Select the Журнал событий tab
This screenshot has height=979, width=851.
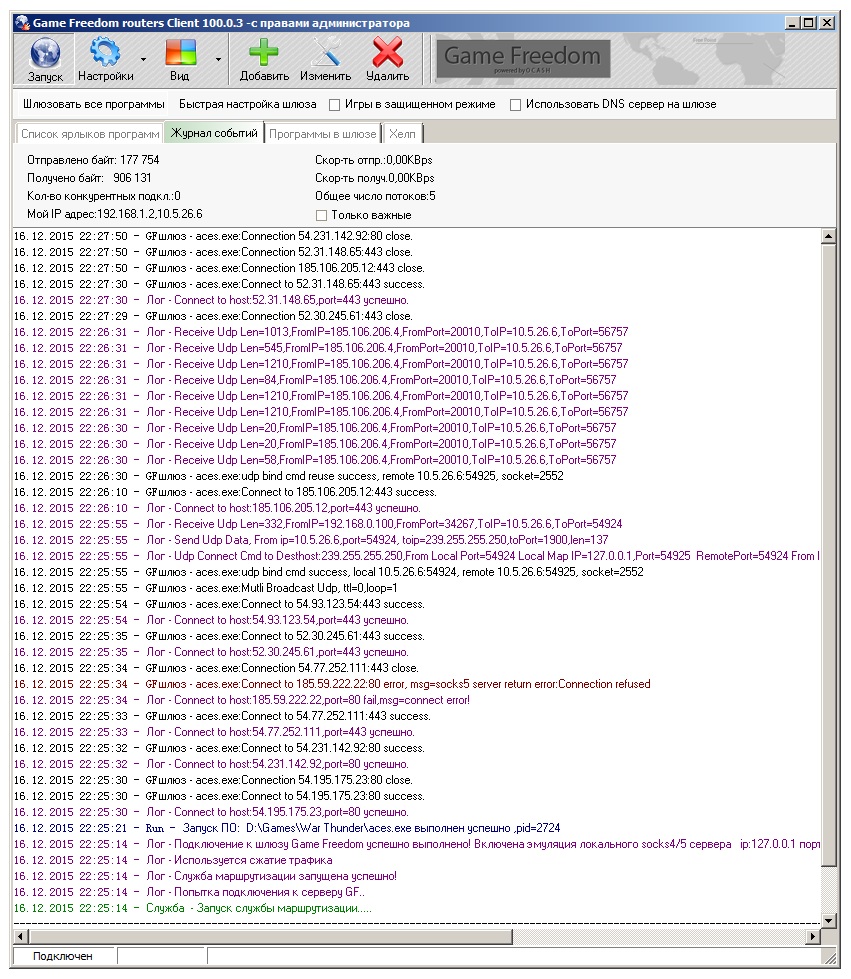(x=214, y=133)
